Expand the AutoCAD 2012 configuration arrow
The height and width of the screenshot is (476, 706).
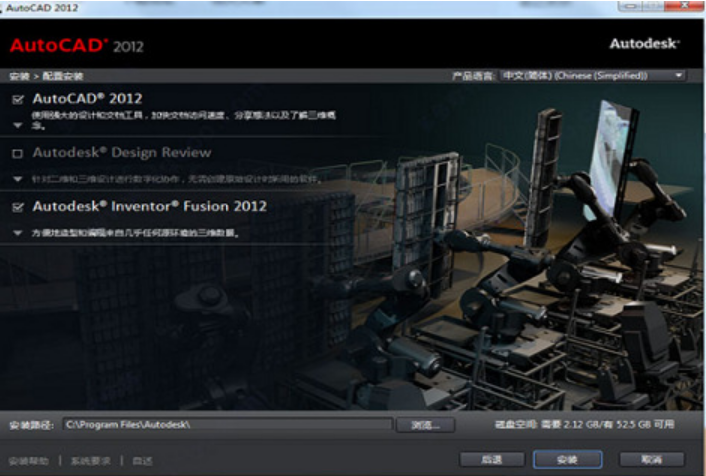coord(18,125)
